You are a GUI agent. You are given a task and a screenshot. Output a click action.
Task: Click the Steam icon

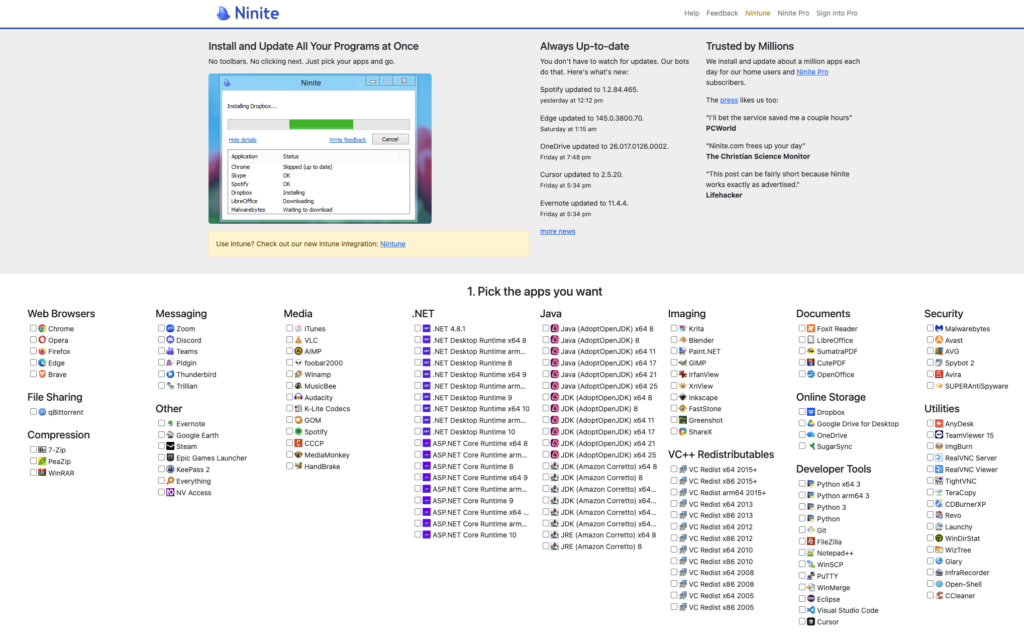click(x=170, y=447)
